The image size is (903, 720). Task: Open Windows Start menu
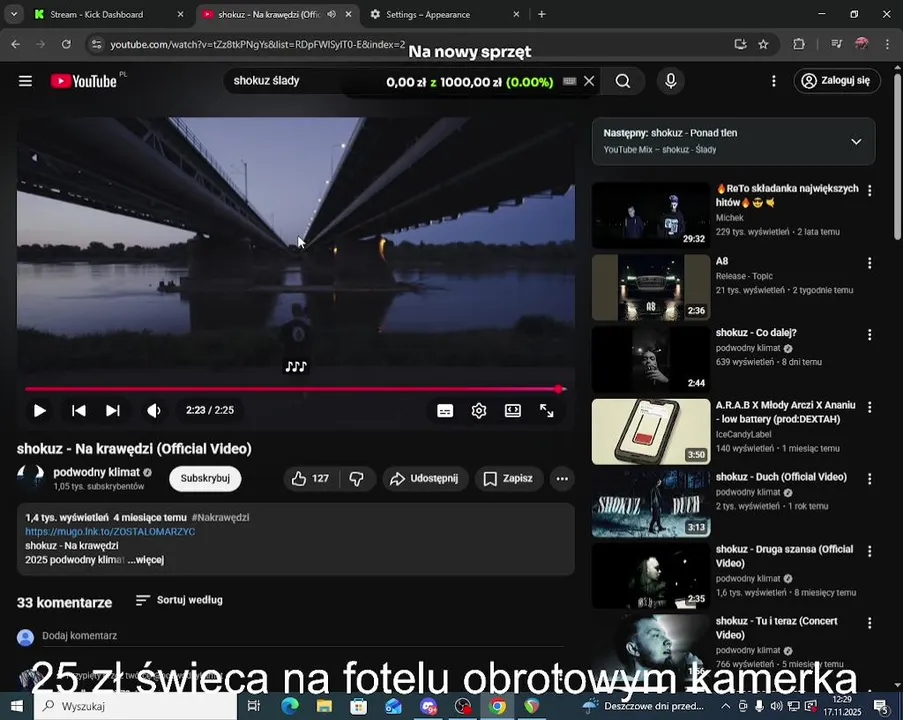pyautogui.click(x=17, y=706)
